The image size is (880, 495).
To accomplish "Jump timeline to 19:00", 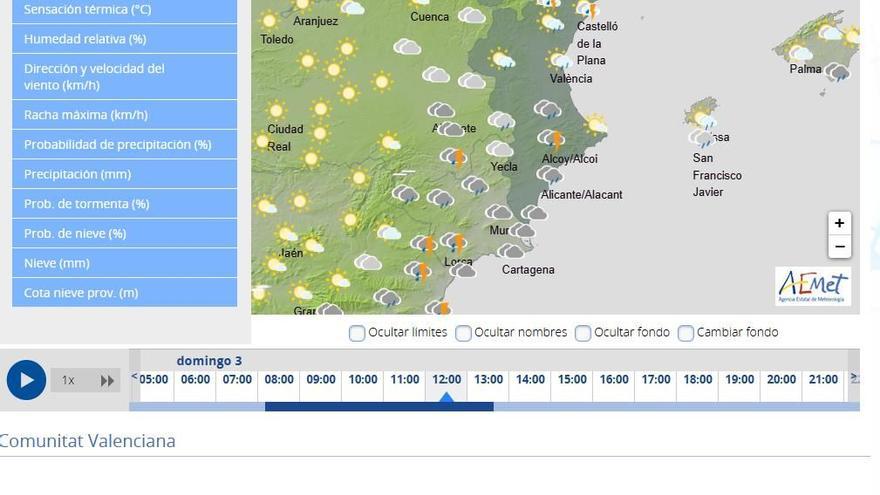I will (740, 379).
